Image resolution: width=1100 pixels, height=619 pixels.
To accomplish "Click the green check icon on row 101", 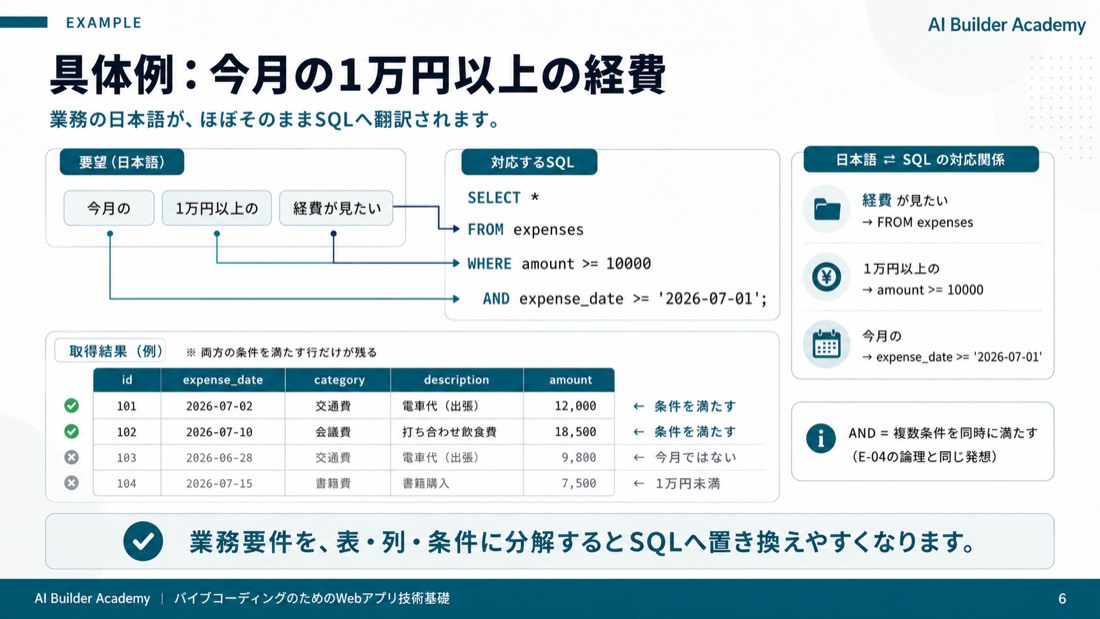I will point(72,406).
